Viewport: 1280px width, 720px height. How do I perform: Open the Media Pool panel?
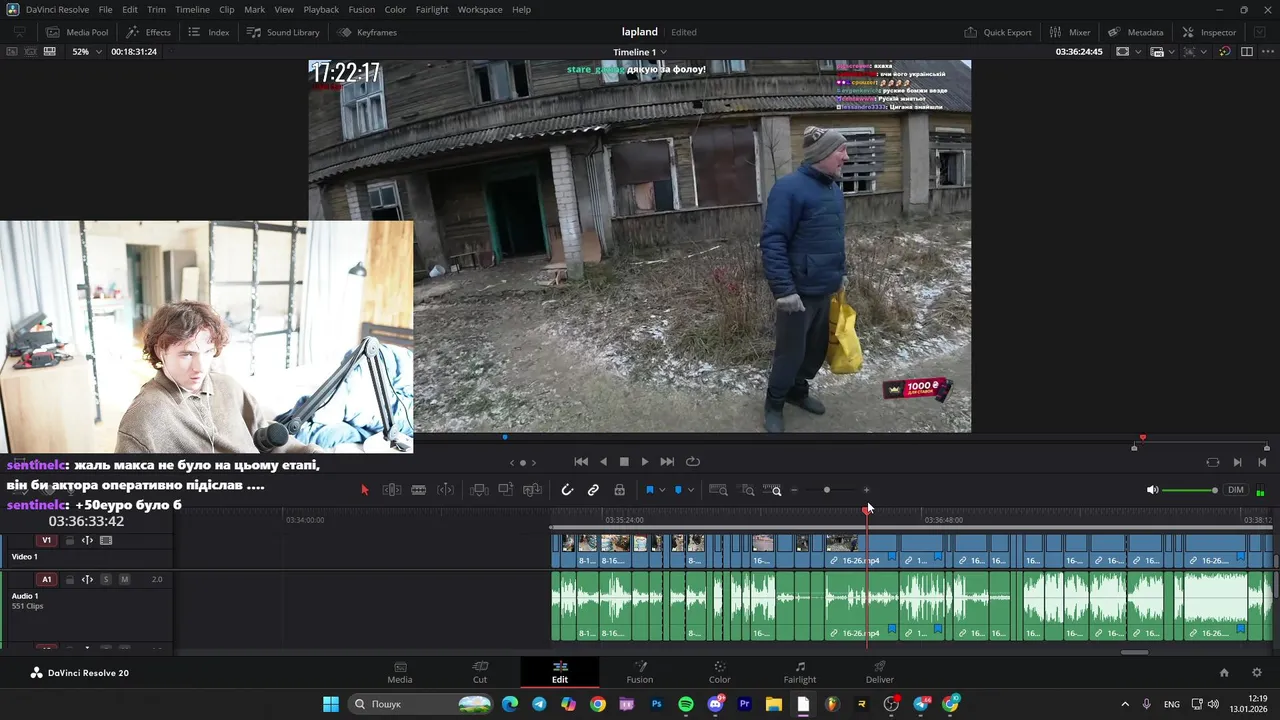point(77,32)
